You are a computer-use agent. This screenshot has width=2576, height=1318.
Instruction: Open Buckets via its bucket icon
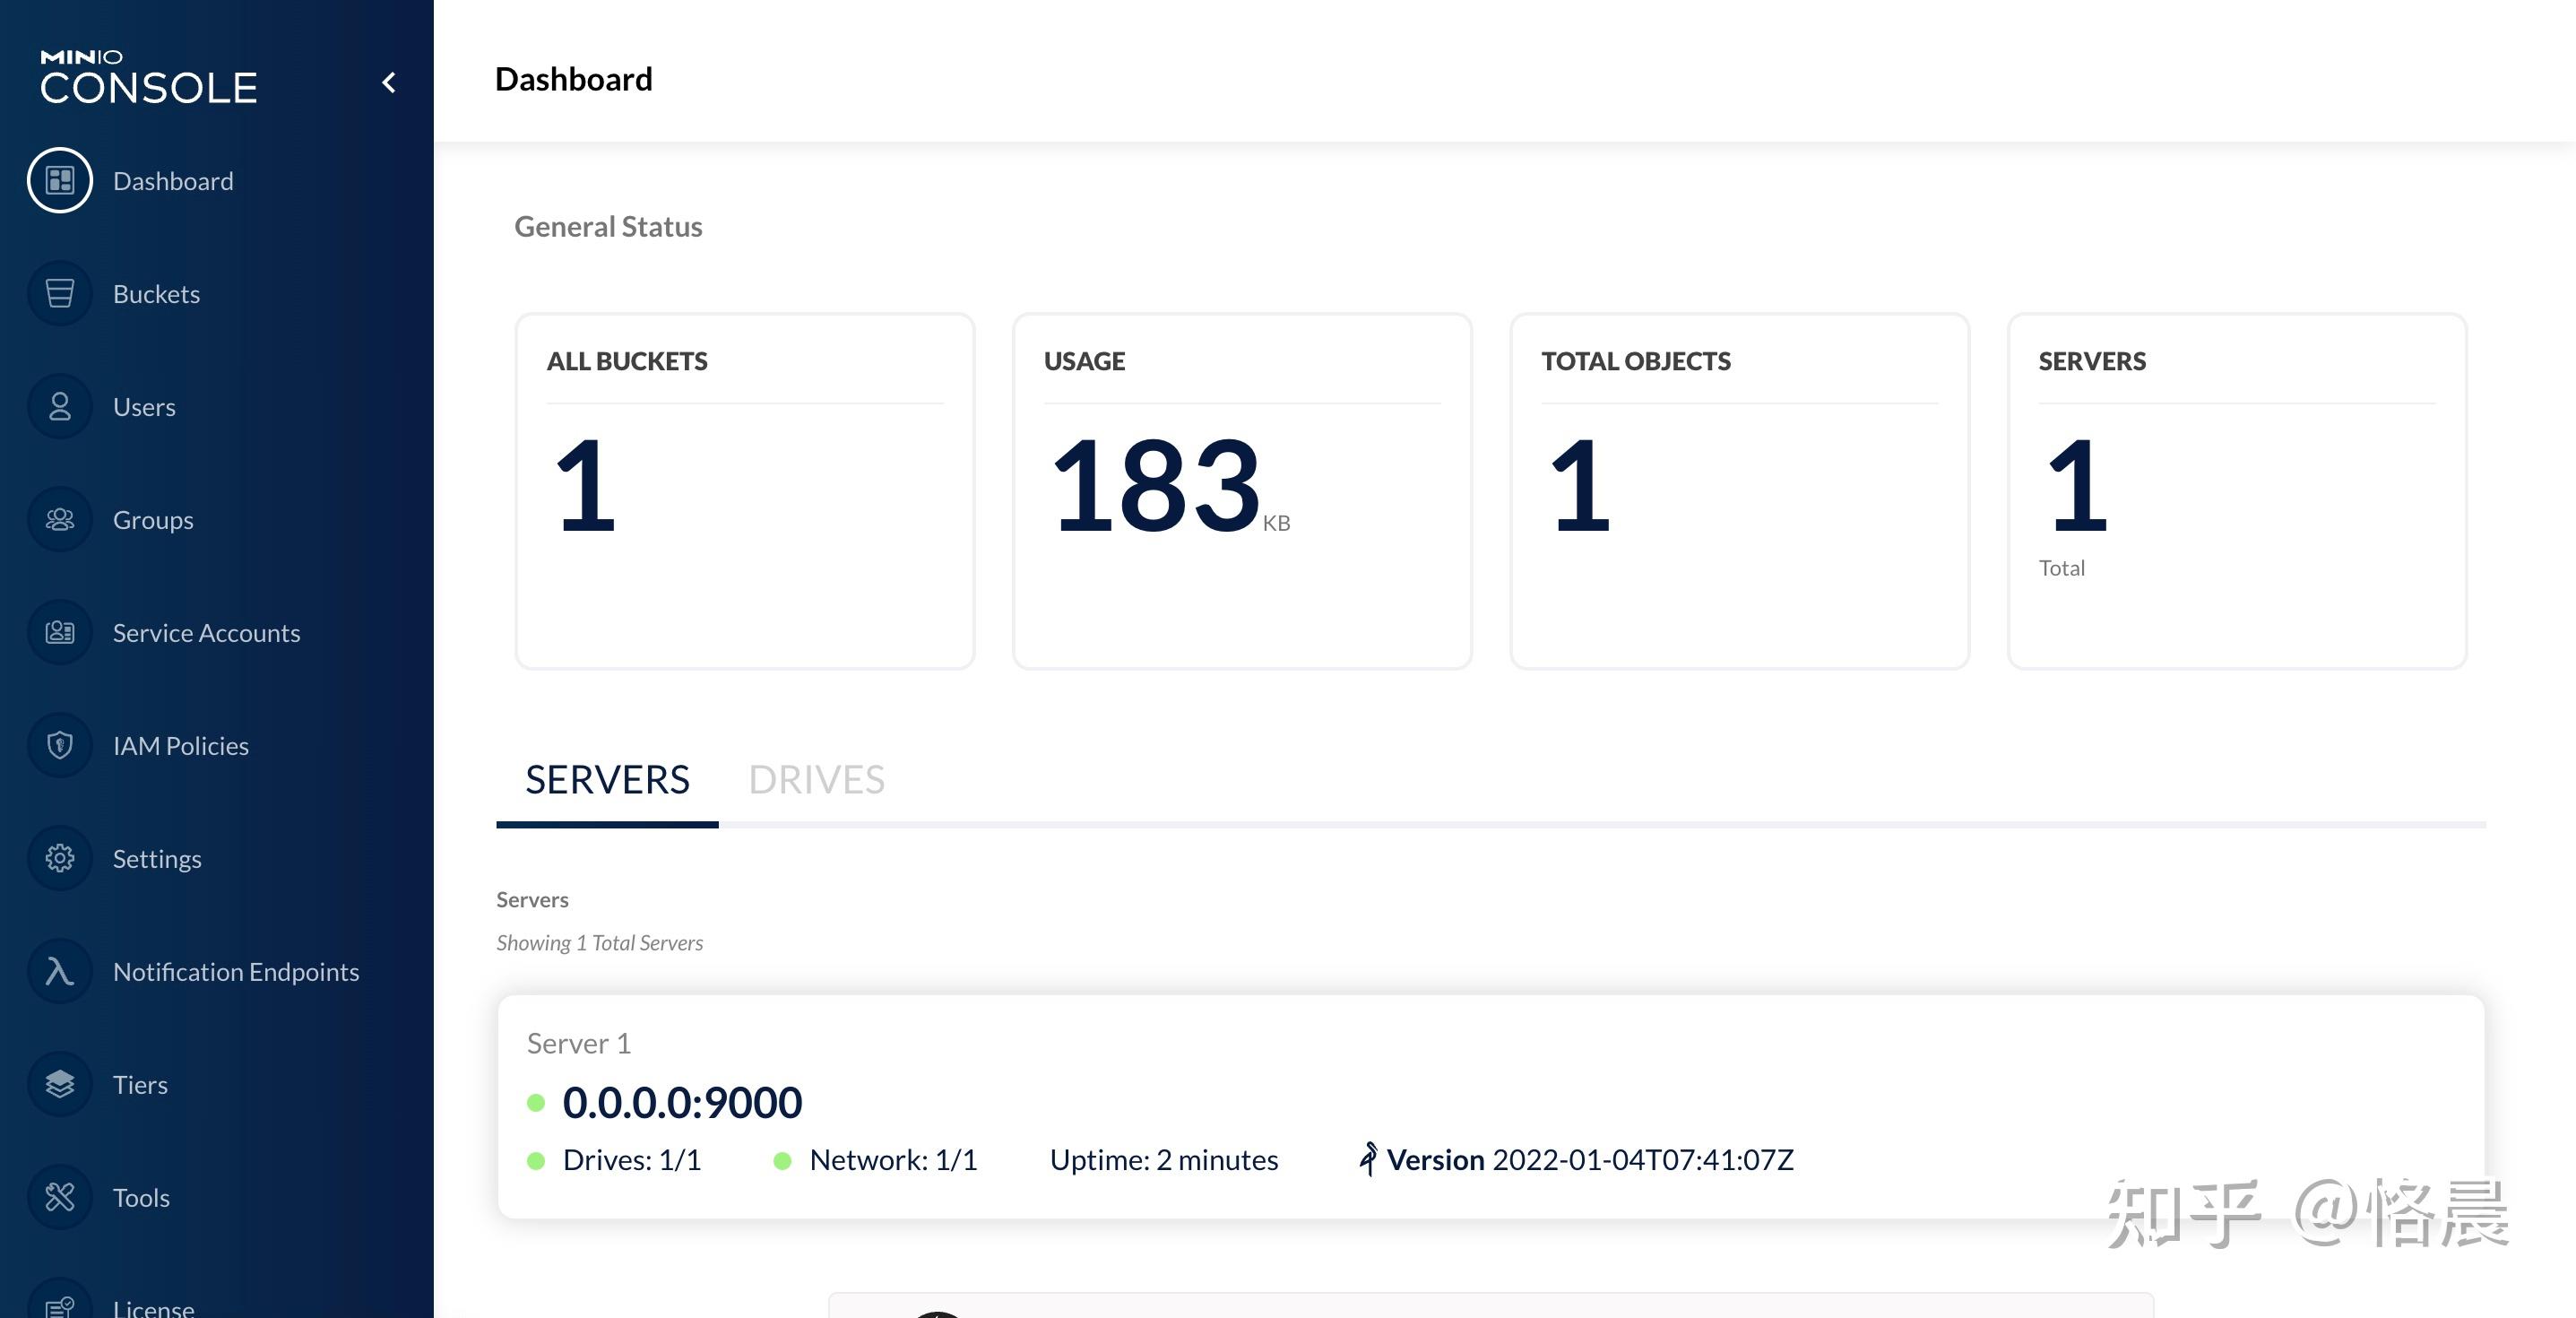click(60, 294)
